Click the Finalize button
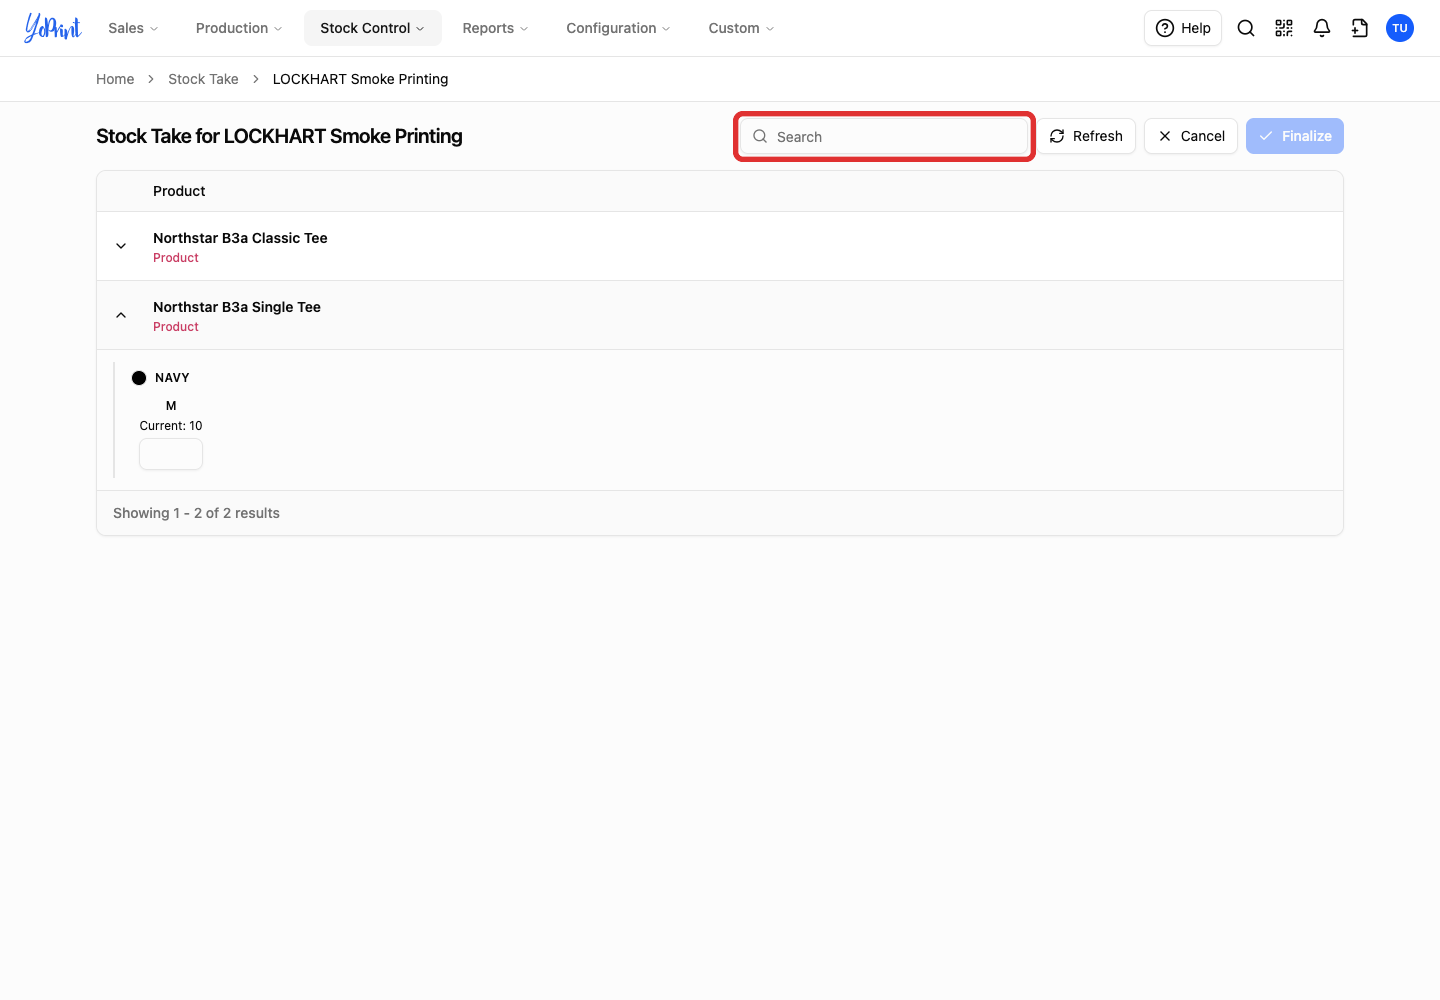Viewport: 1440px width, 1000px height. [1295, 136]
